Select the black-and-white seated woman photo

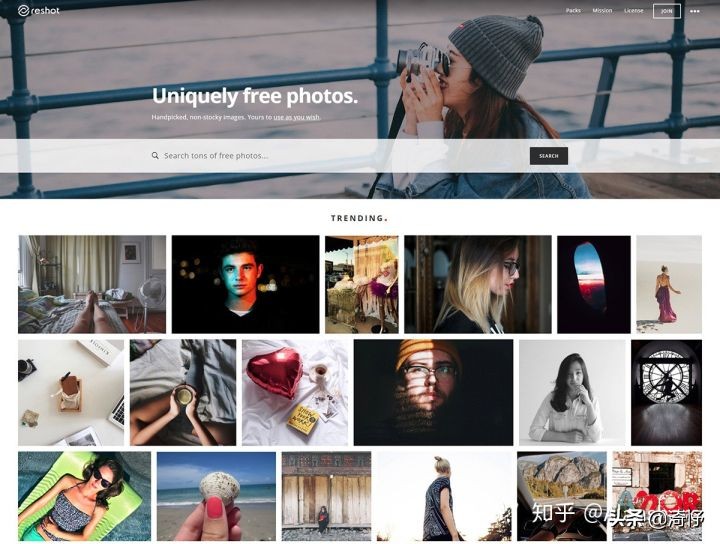tap(572, 393)
